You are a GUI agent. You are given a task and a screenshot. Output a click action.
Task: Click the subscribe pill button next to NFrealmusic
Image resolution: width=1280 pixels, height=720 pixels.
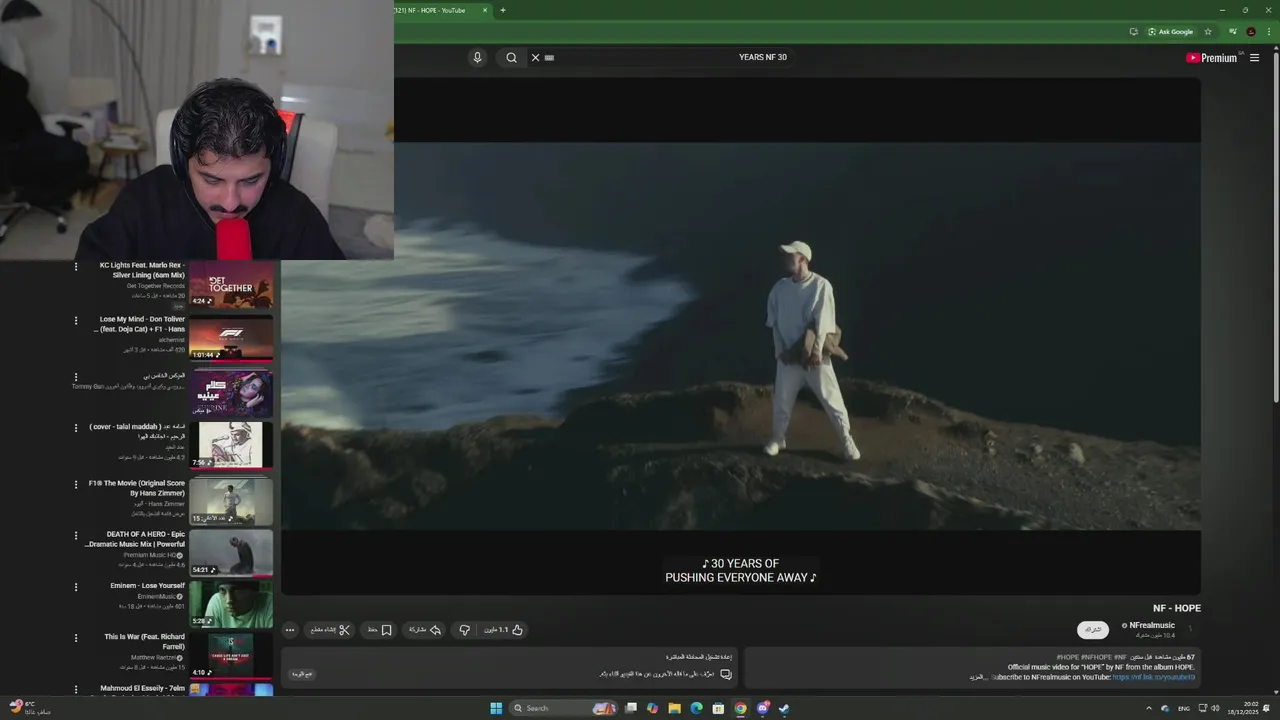pyautogui.click(x=1093, y=630)
